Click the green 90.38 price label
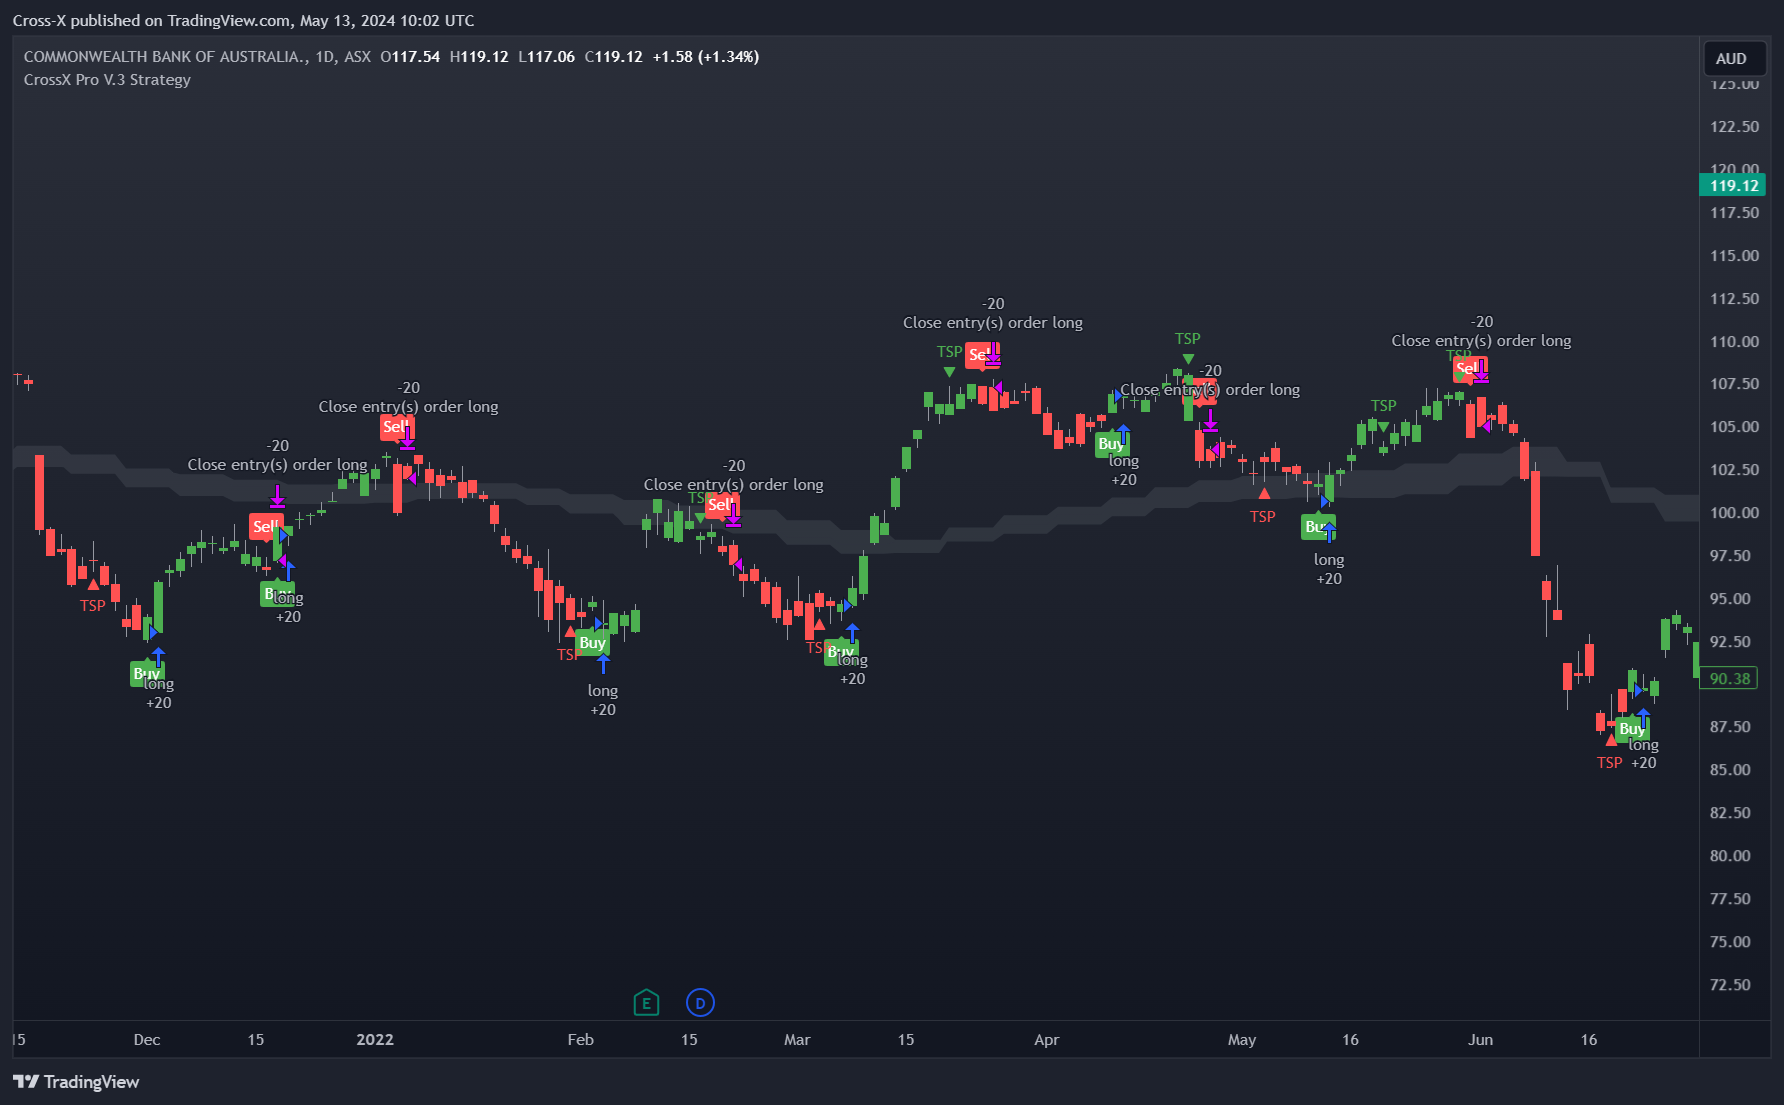The height and width of the screenshot is (1105, 1784). [1729, 678]
